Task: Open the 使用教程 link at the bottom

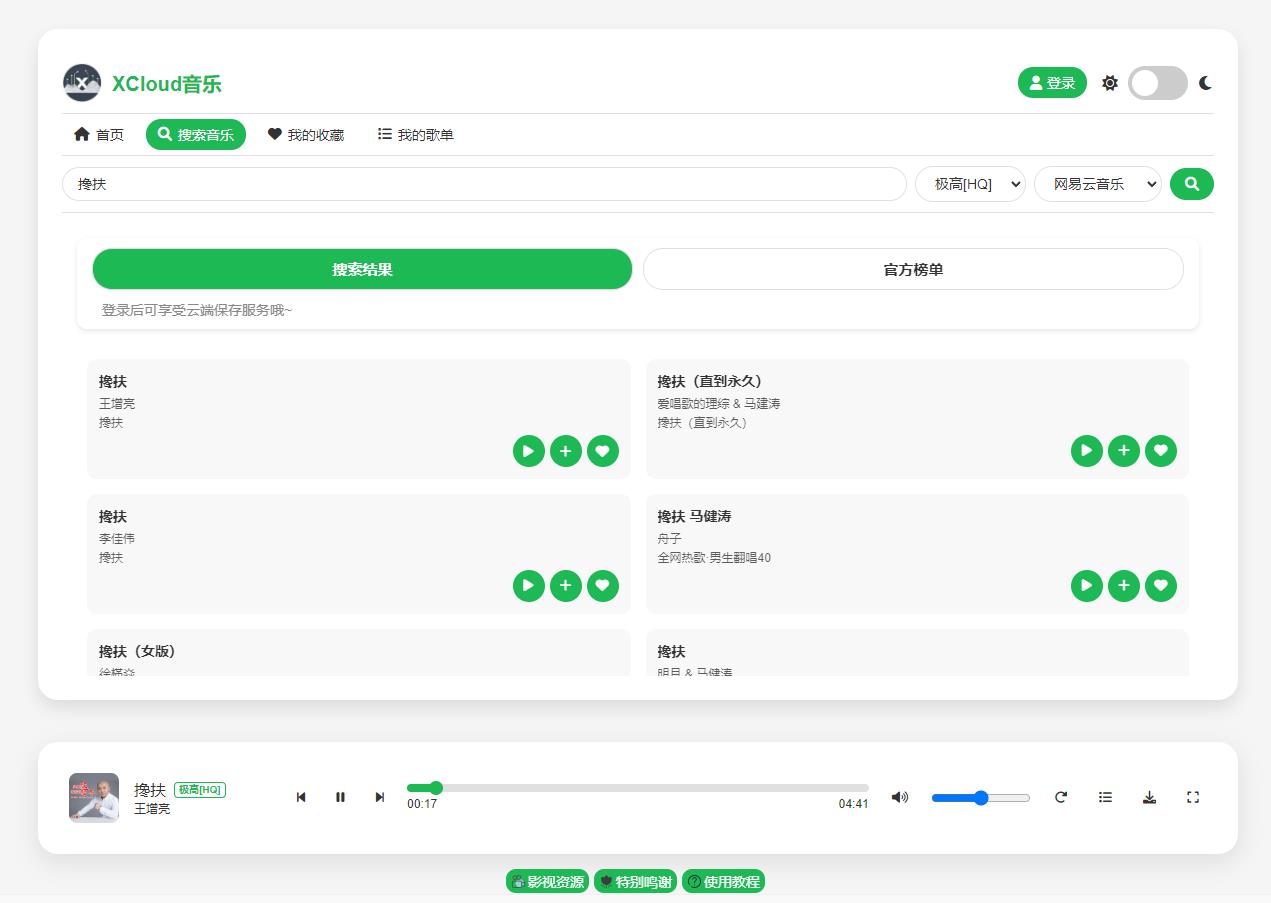Action: (x=723, y=881)
